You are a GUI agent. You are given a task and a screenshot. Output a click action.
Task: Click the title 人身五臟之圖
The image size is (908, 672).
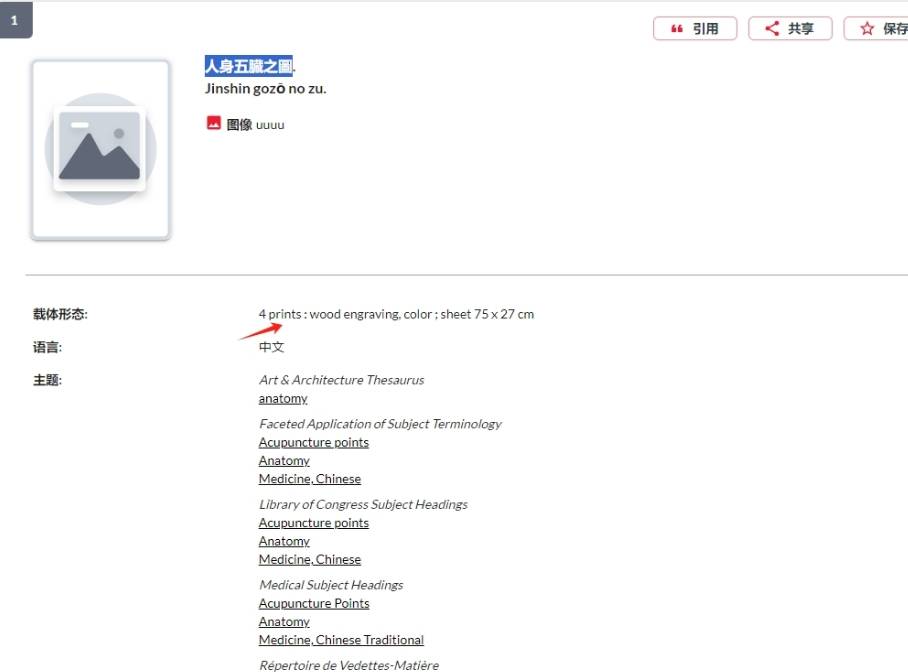click(x=249, y=66)
